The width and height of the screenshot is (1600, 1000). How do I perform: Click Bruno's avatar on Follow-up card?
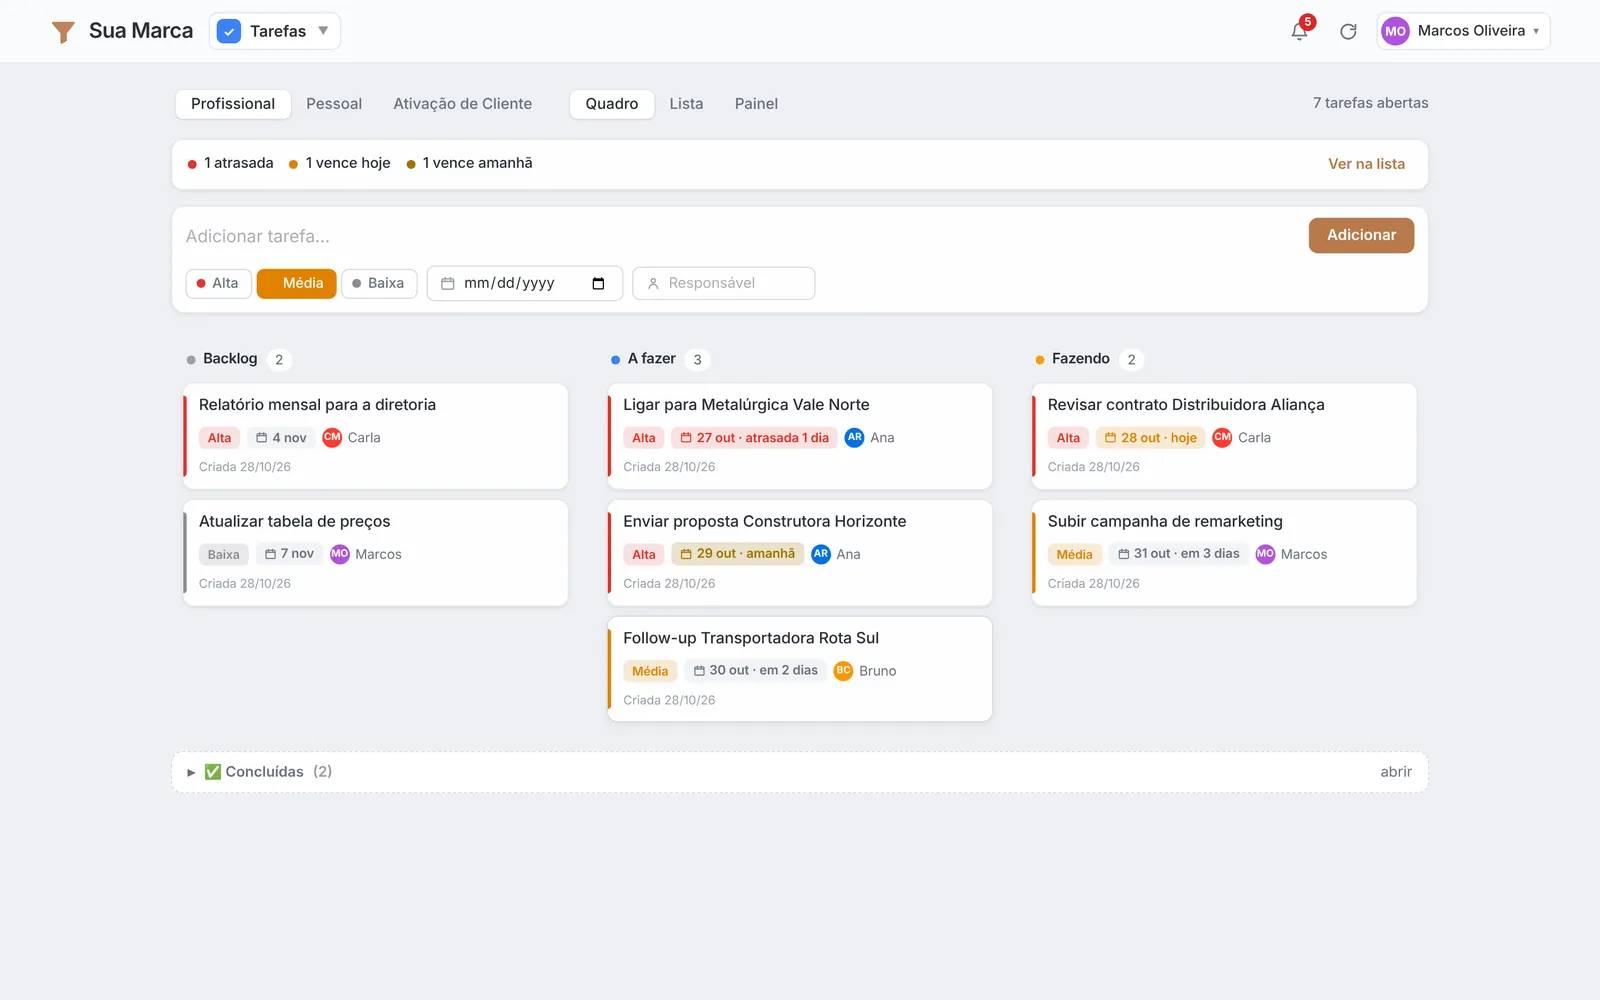[843, 671]
